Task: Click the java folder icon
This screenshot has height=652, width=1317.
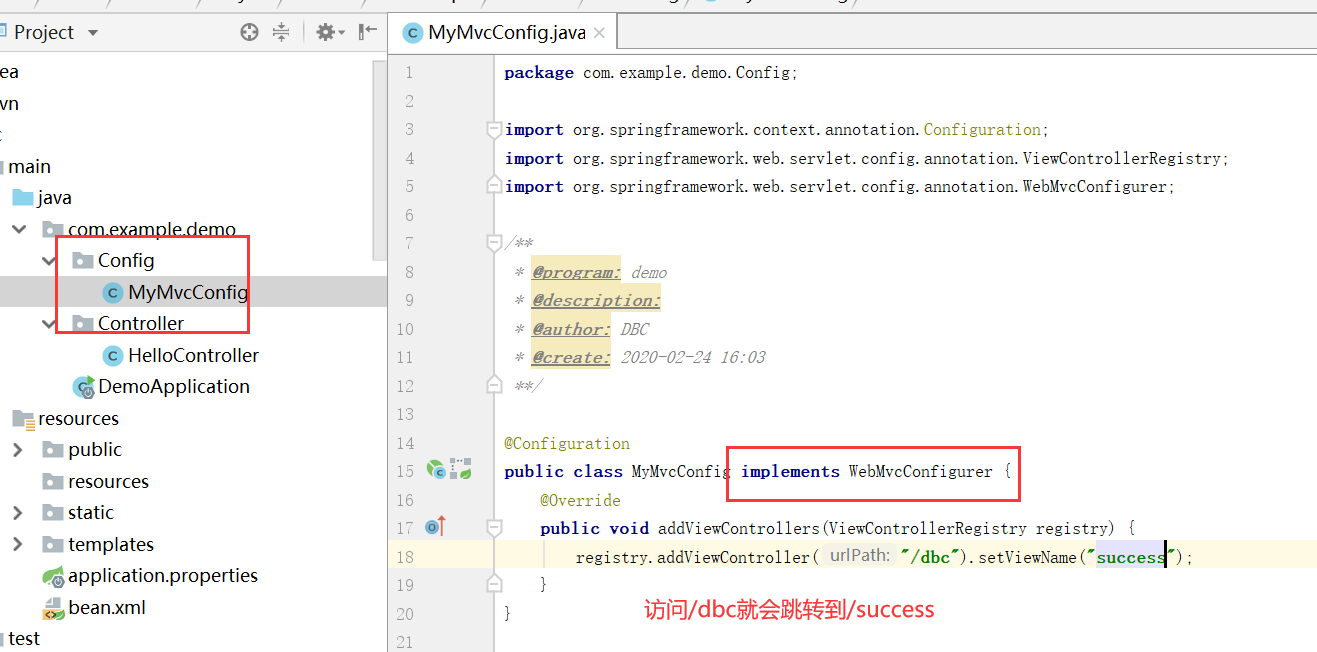Action: click(22, 198)
